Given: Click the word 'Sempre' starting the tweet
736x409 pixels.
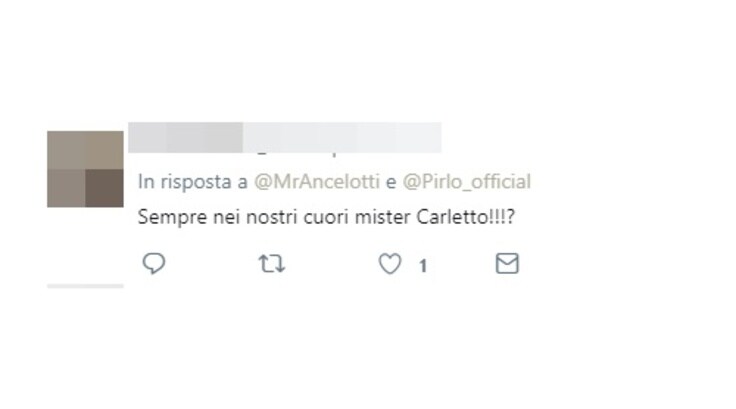Looking at the screenshot, I should click(x=173, y=218).
